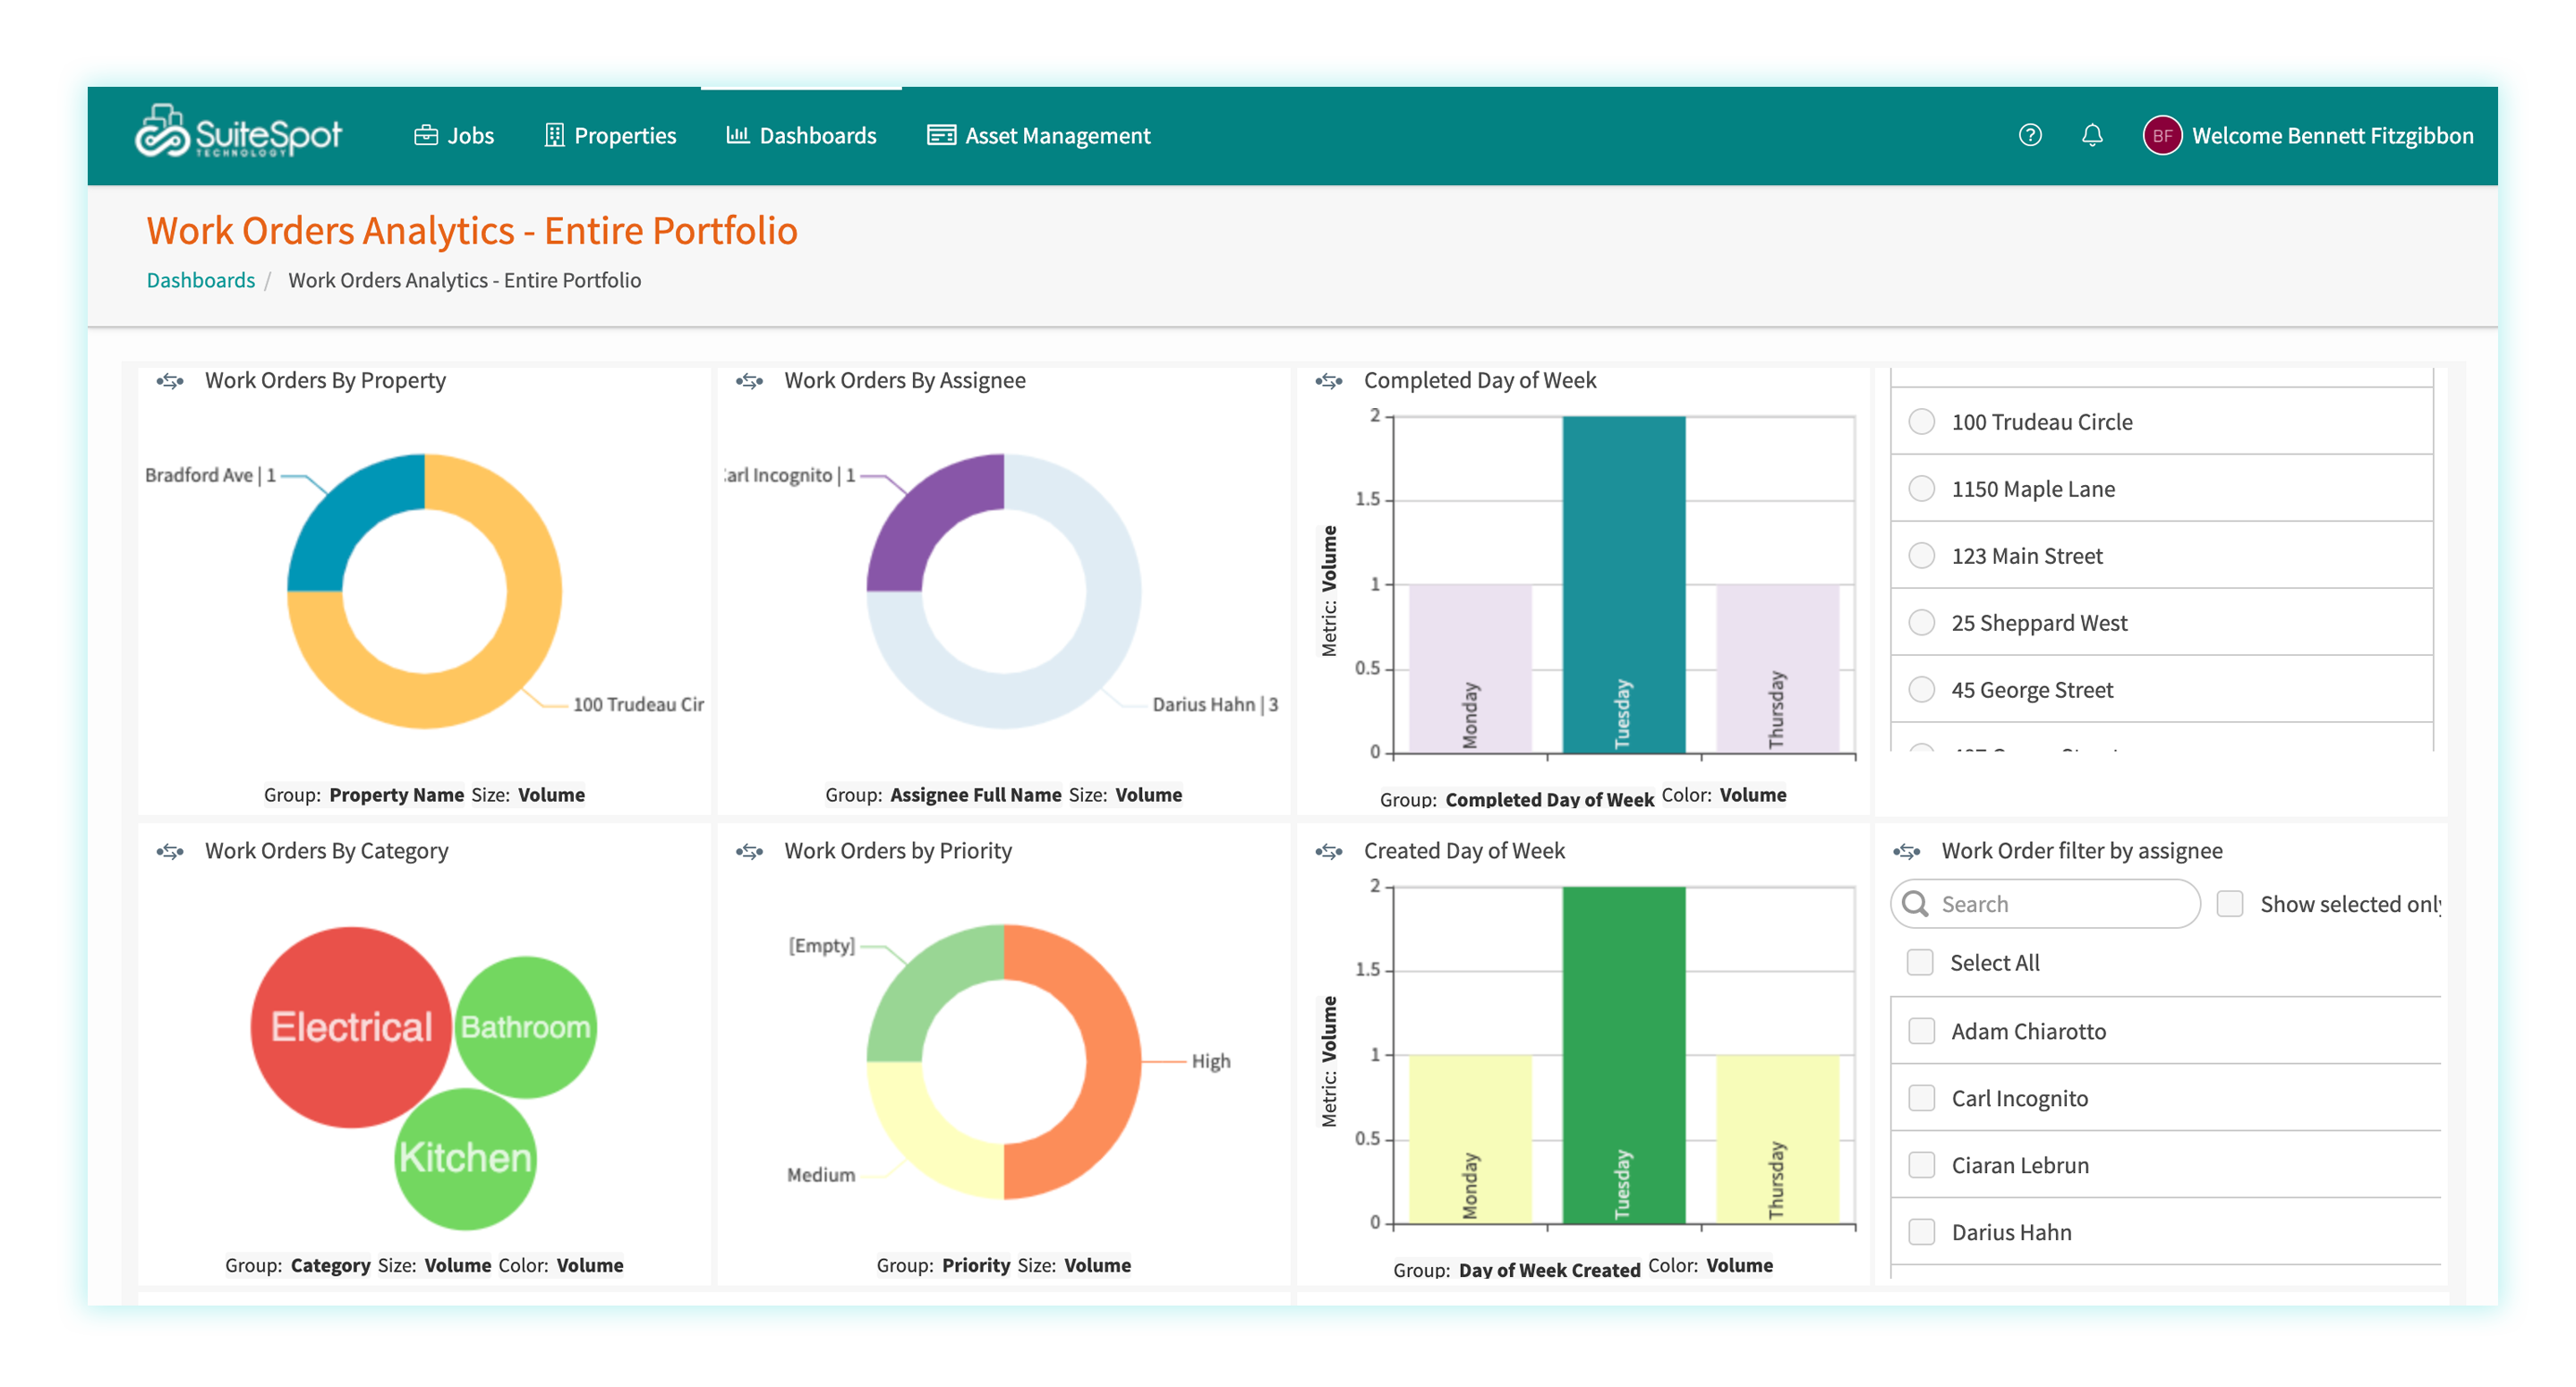The width and height of the screenshot is (2576, 1387).
Task: Check the Select All checkbox
Action: click(x=1920, y=962)
